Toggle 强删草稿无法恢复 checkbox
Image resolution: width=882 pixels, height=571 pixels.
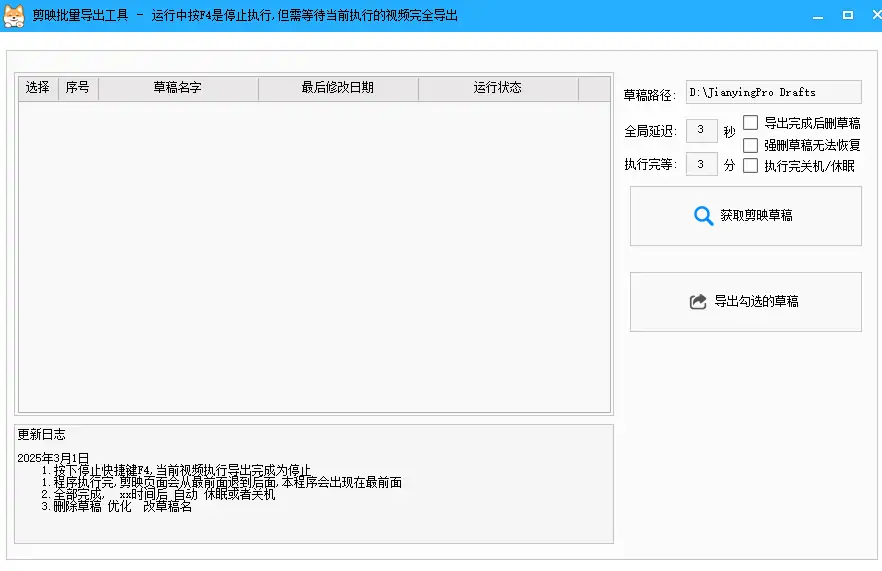tap(750, 145)
